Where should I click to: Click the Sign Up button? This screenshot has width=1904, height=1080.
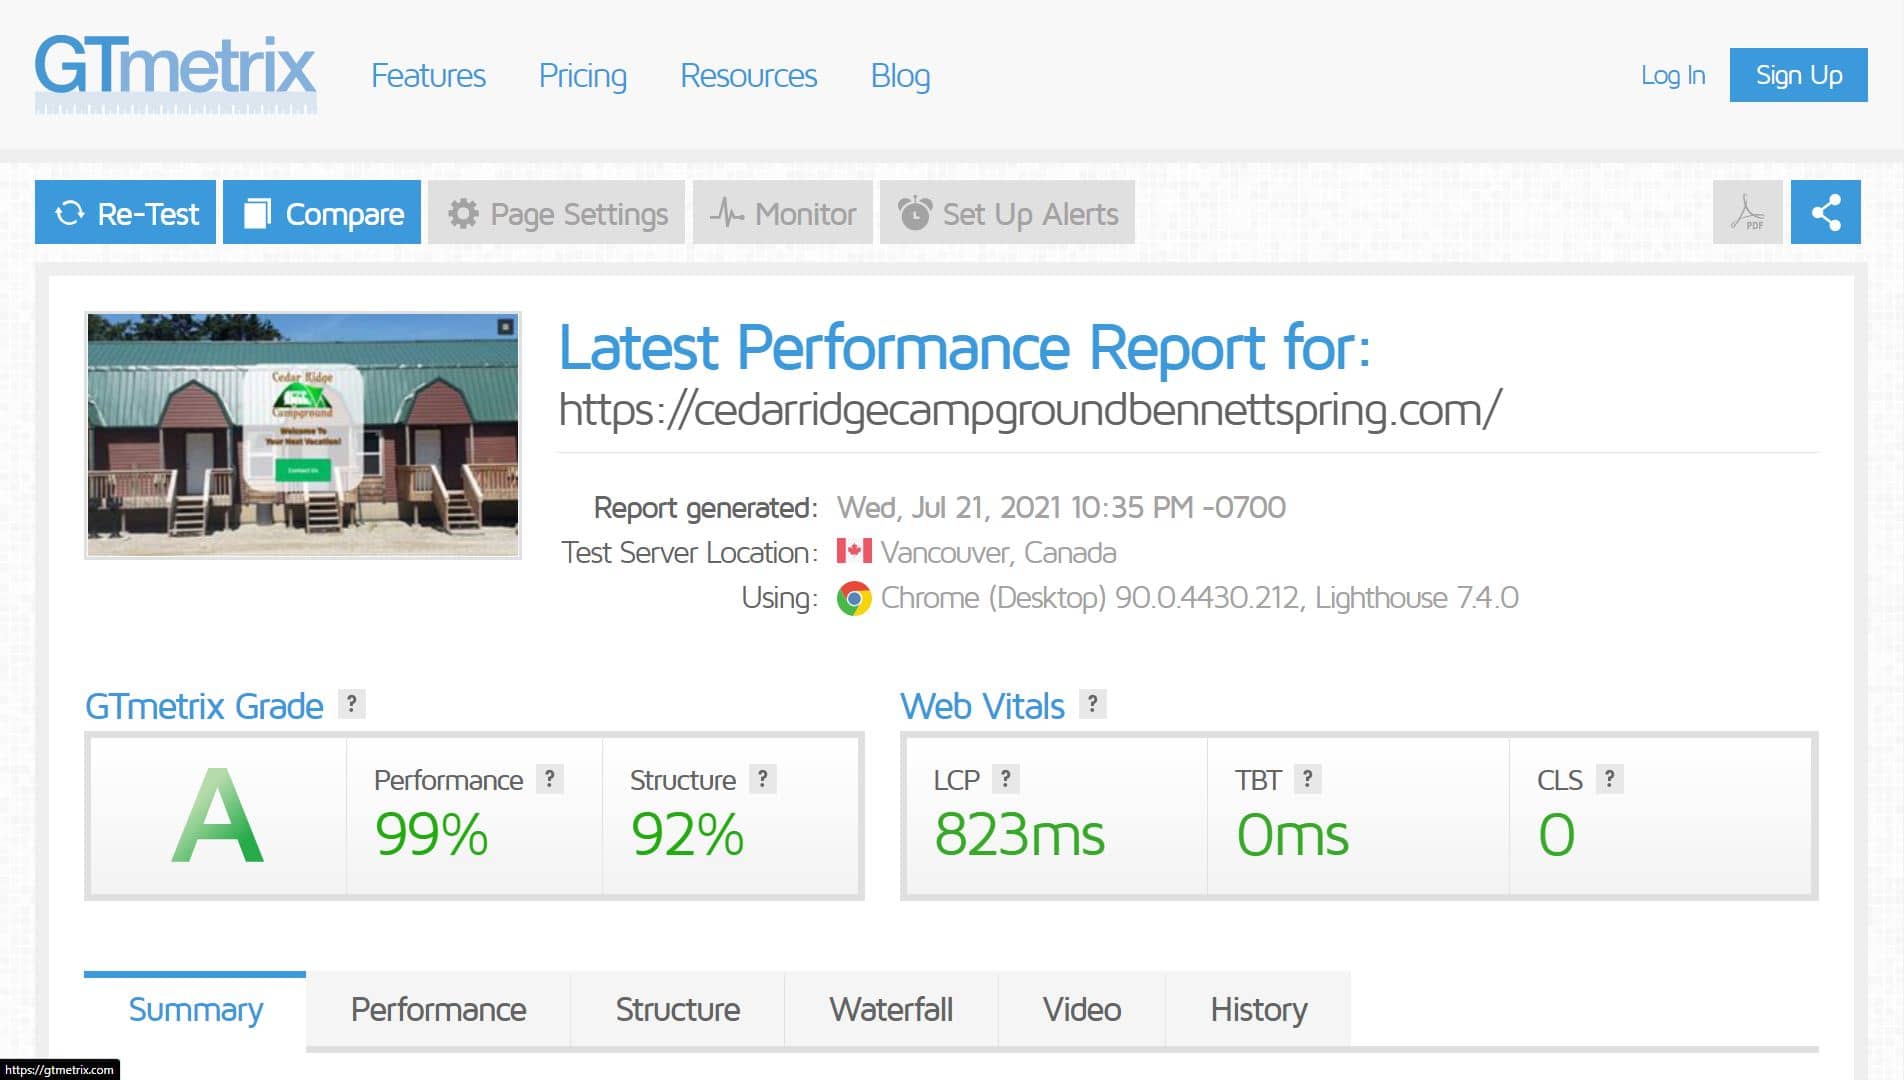1798,75
